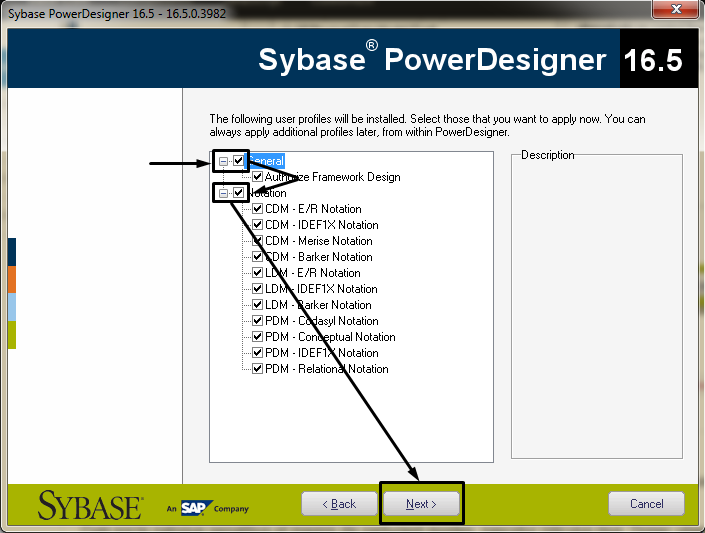Collapse the General tree node

(x=223, y=161)
